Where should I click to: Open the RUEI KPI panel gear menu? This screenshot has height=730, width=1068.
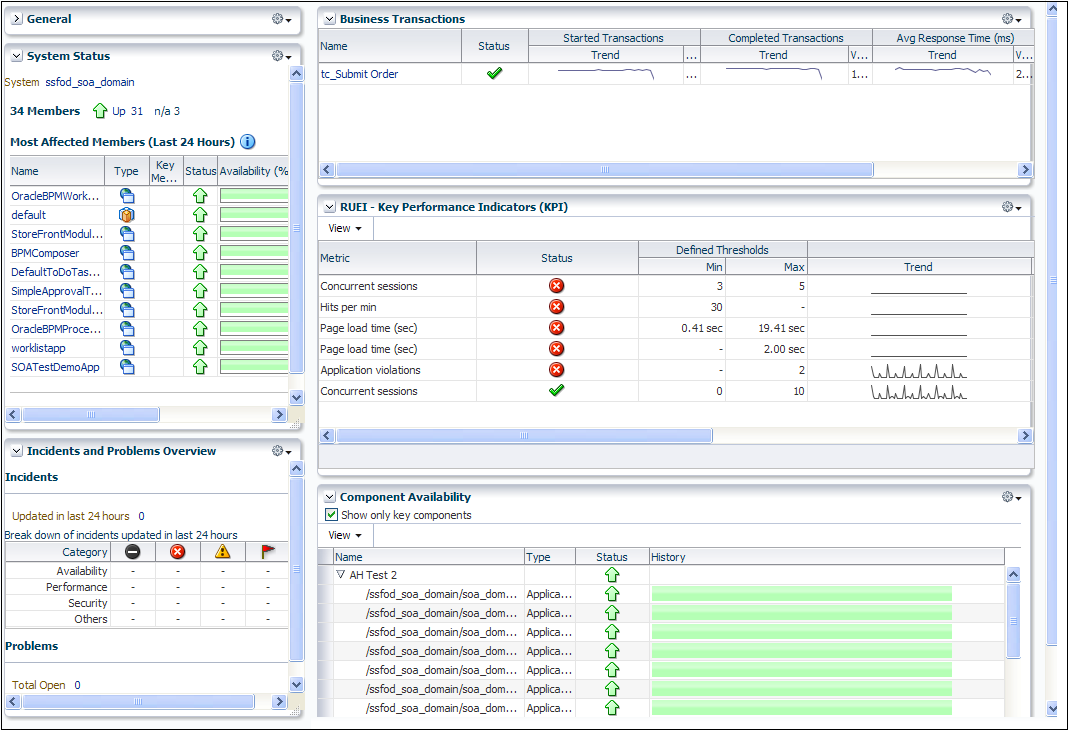(1011, 207)
